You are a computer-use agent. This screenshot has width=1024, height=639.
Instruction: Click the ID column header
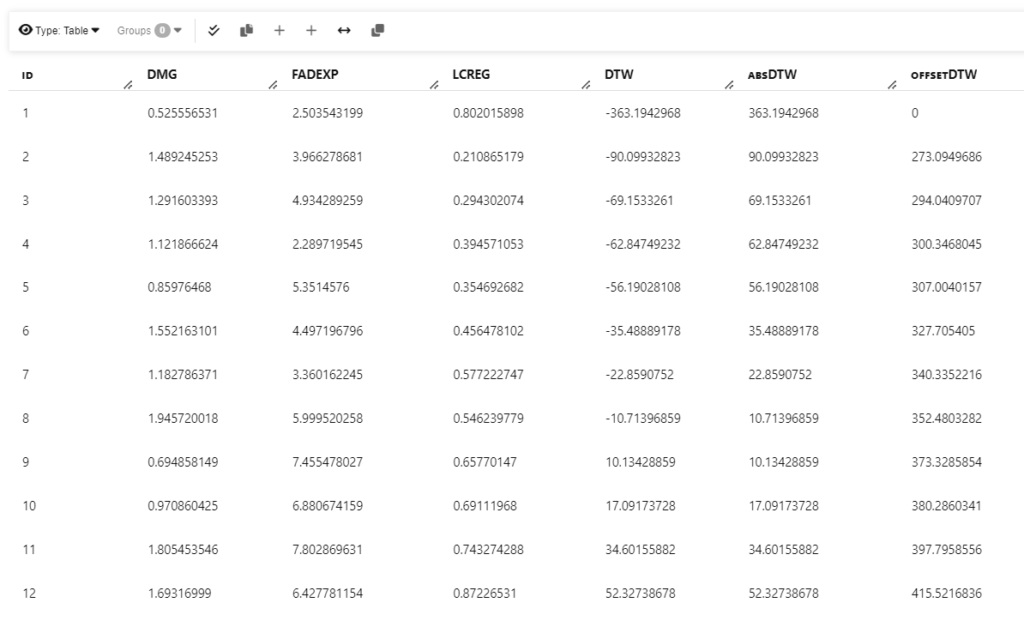point(26,75)
